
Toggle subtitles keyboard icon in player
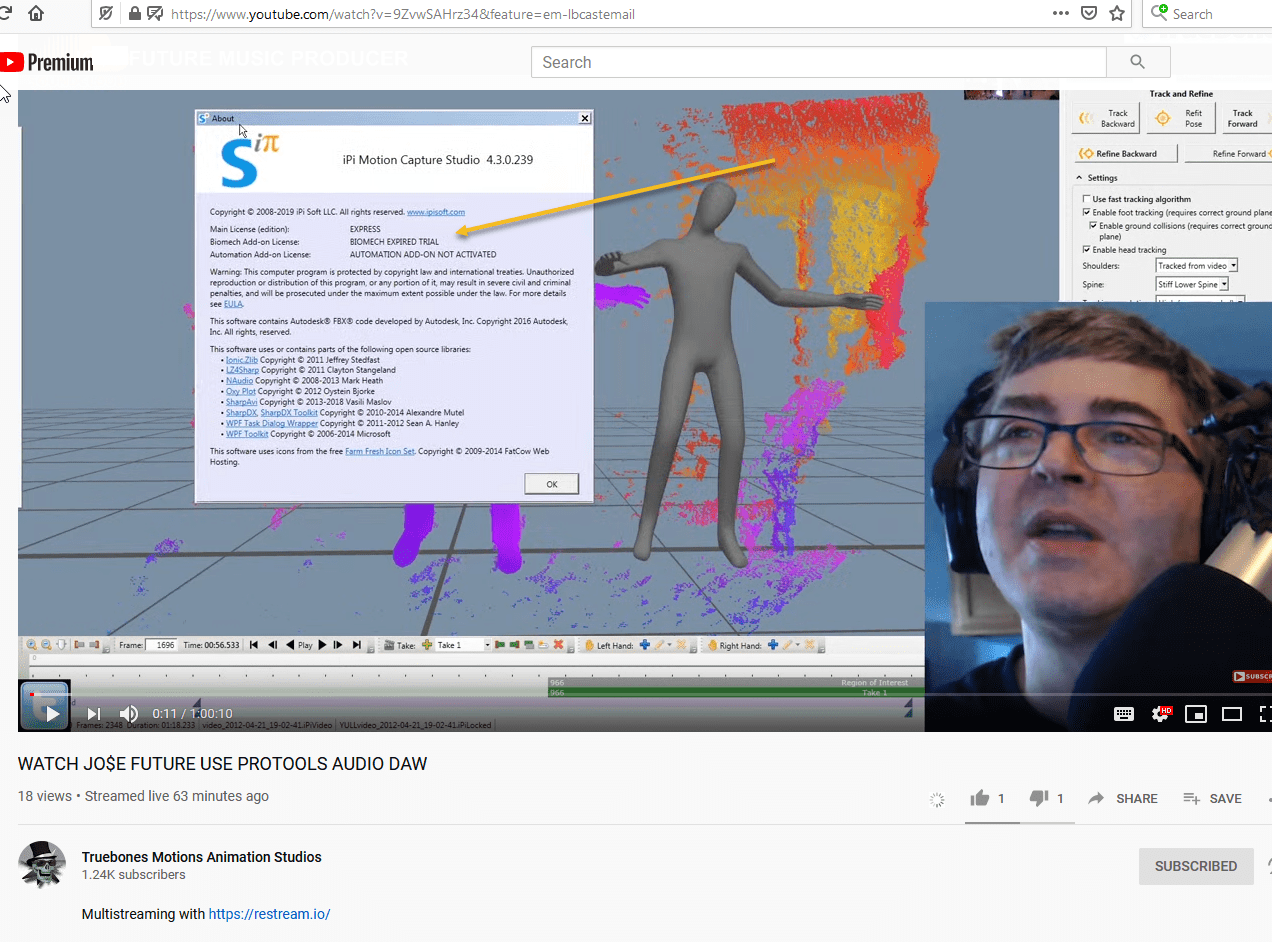click(1124, 714)
